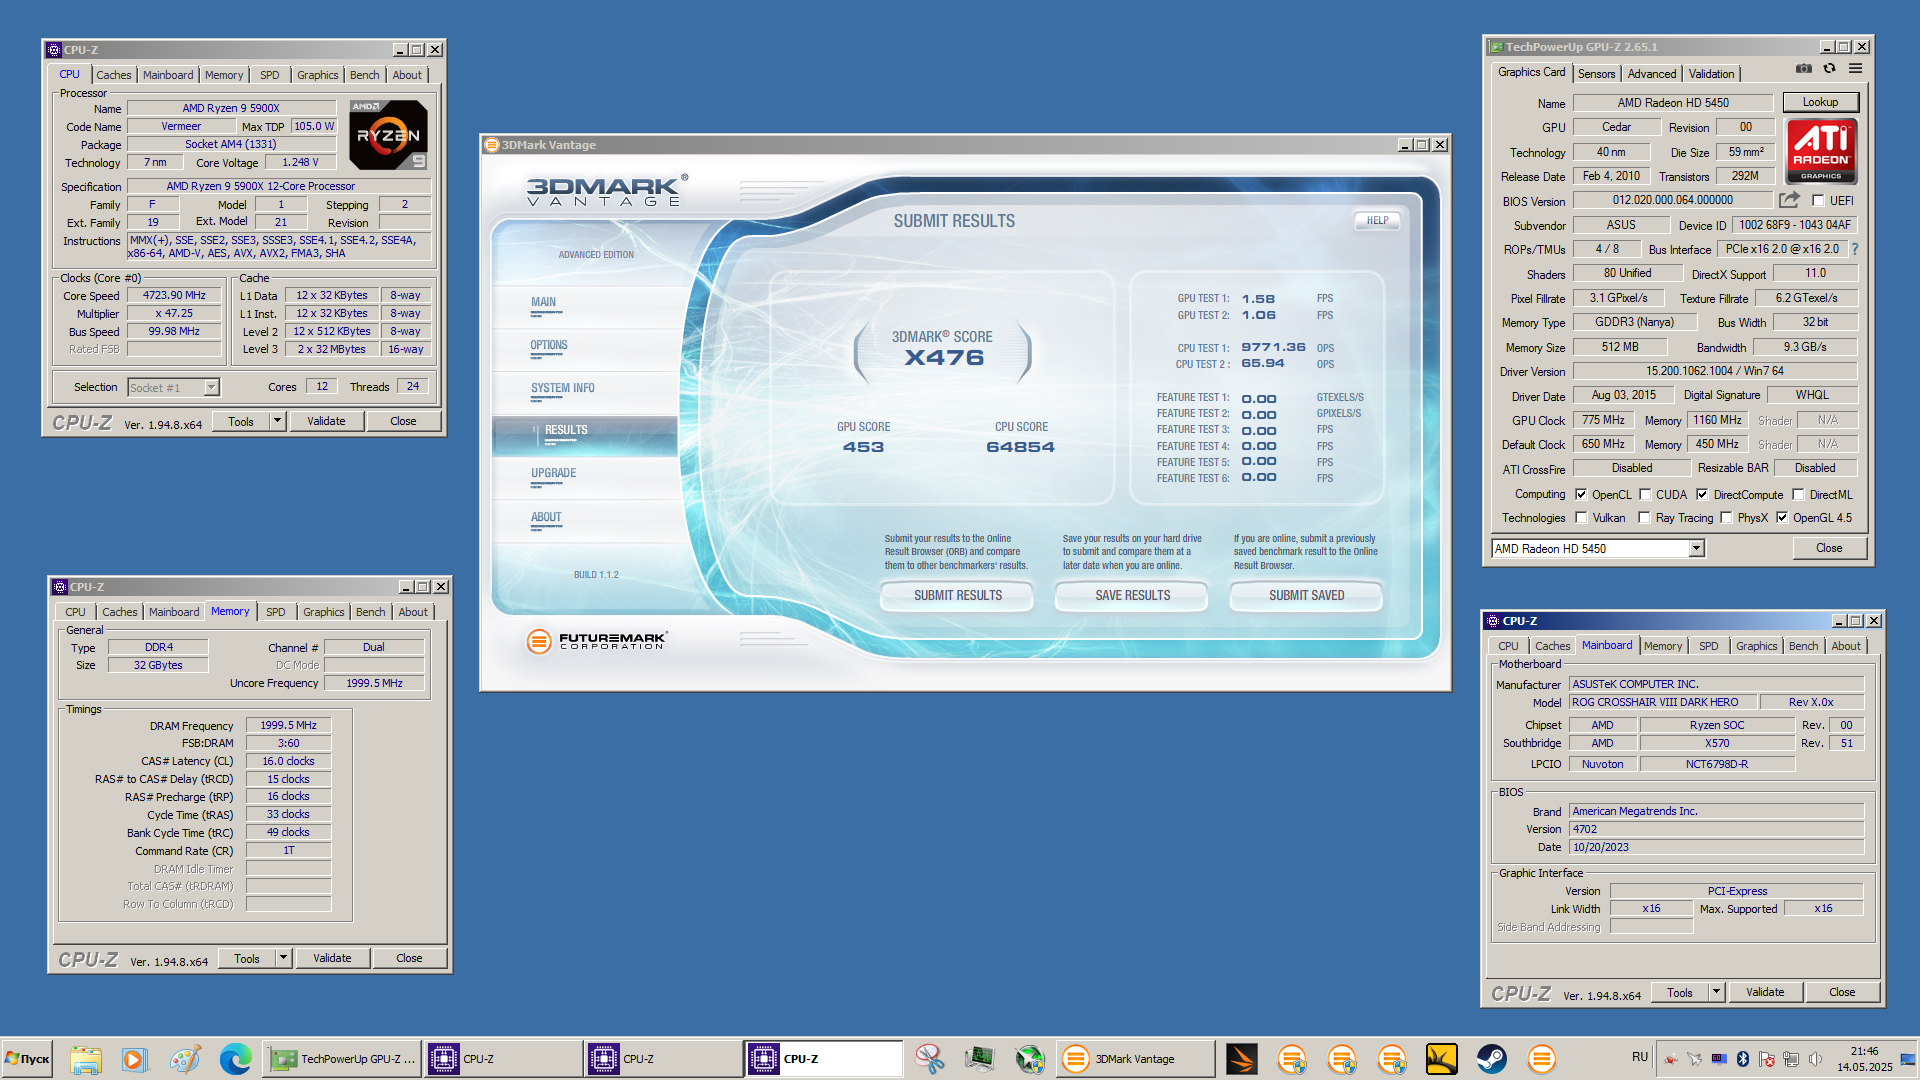Open the Paint palette taskbar icon

coord(184,1059)
